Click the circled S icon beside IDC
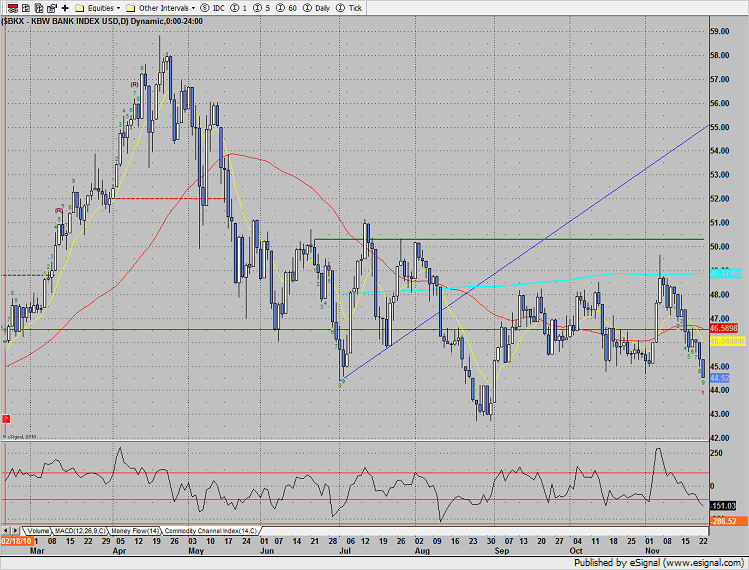Image resolution: width=749 pixels, height=570 pixels. tap(205, 8)
